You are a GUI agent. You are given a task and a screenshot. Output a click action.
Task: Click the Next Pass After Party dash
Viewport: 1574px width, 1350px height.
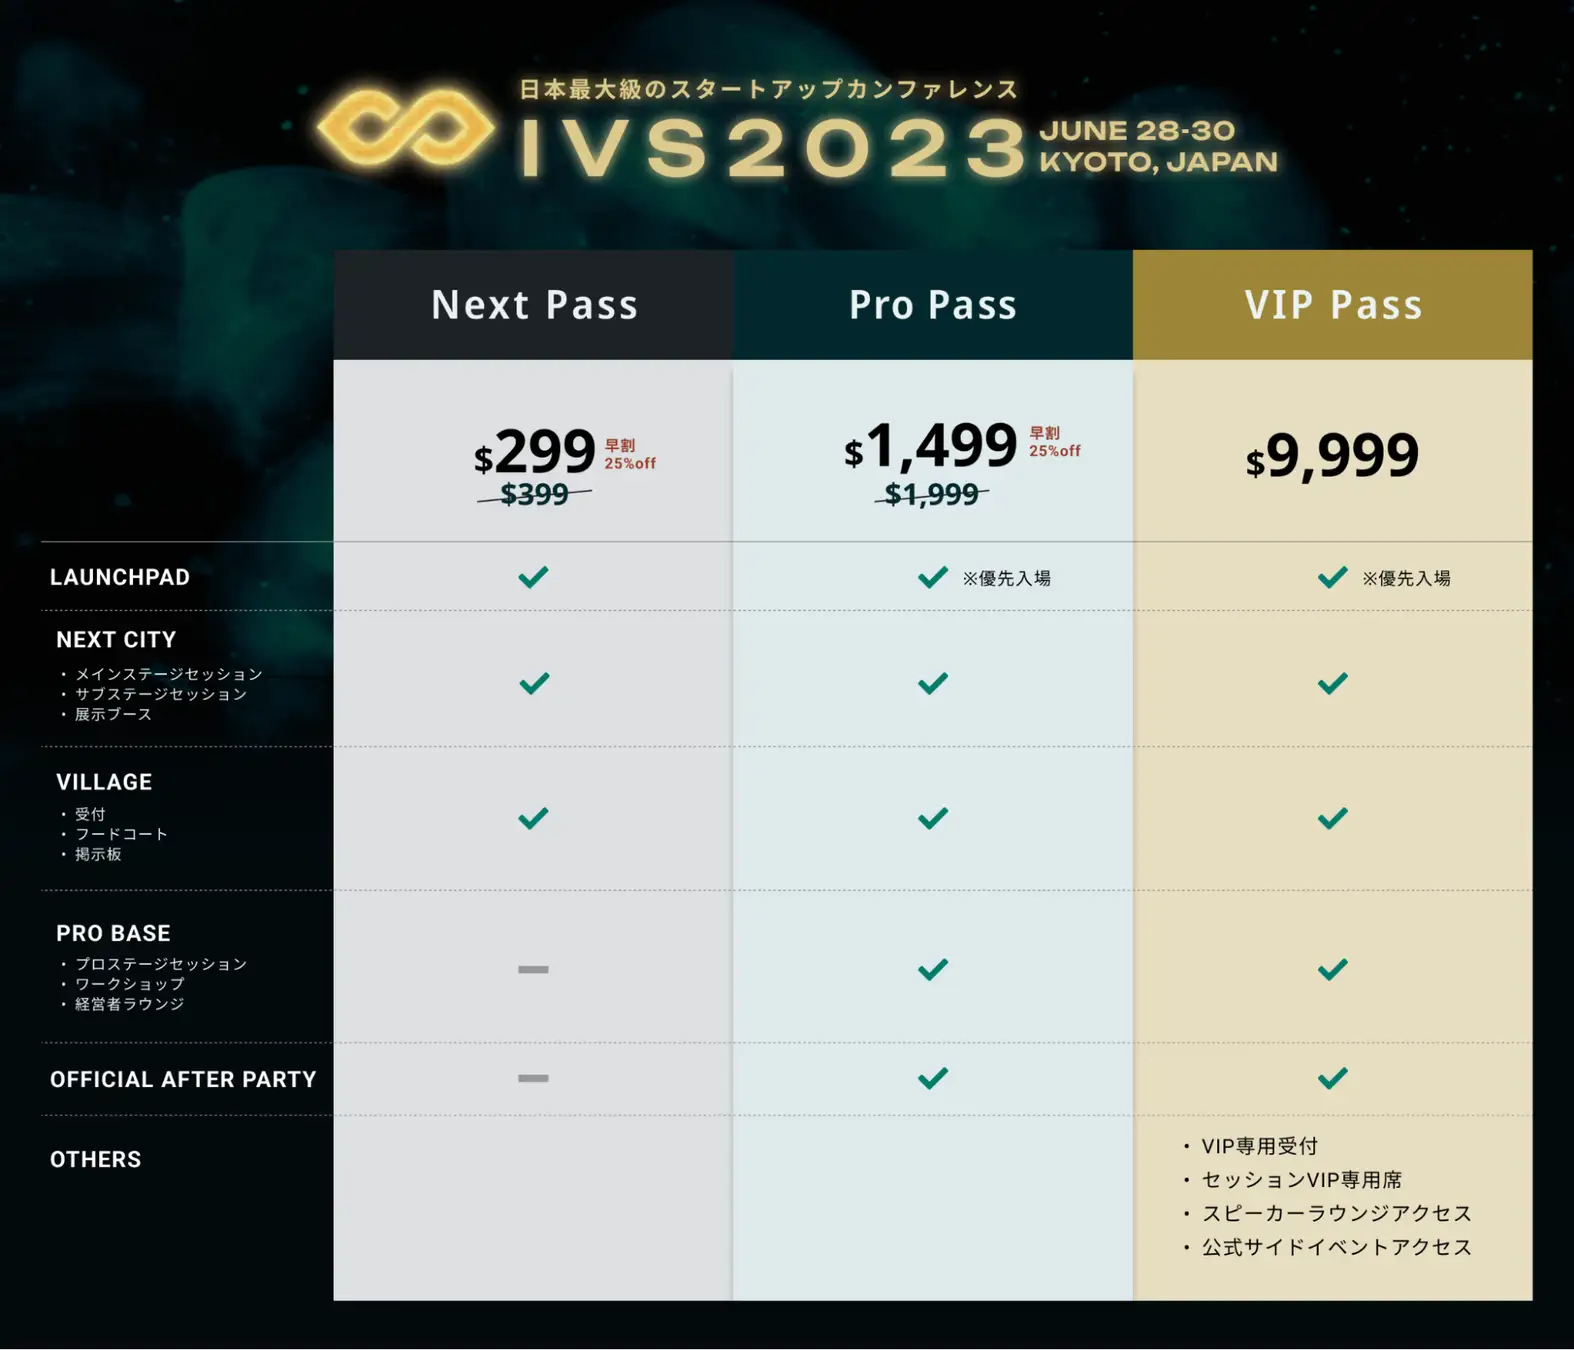[533, 1078]
